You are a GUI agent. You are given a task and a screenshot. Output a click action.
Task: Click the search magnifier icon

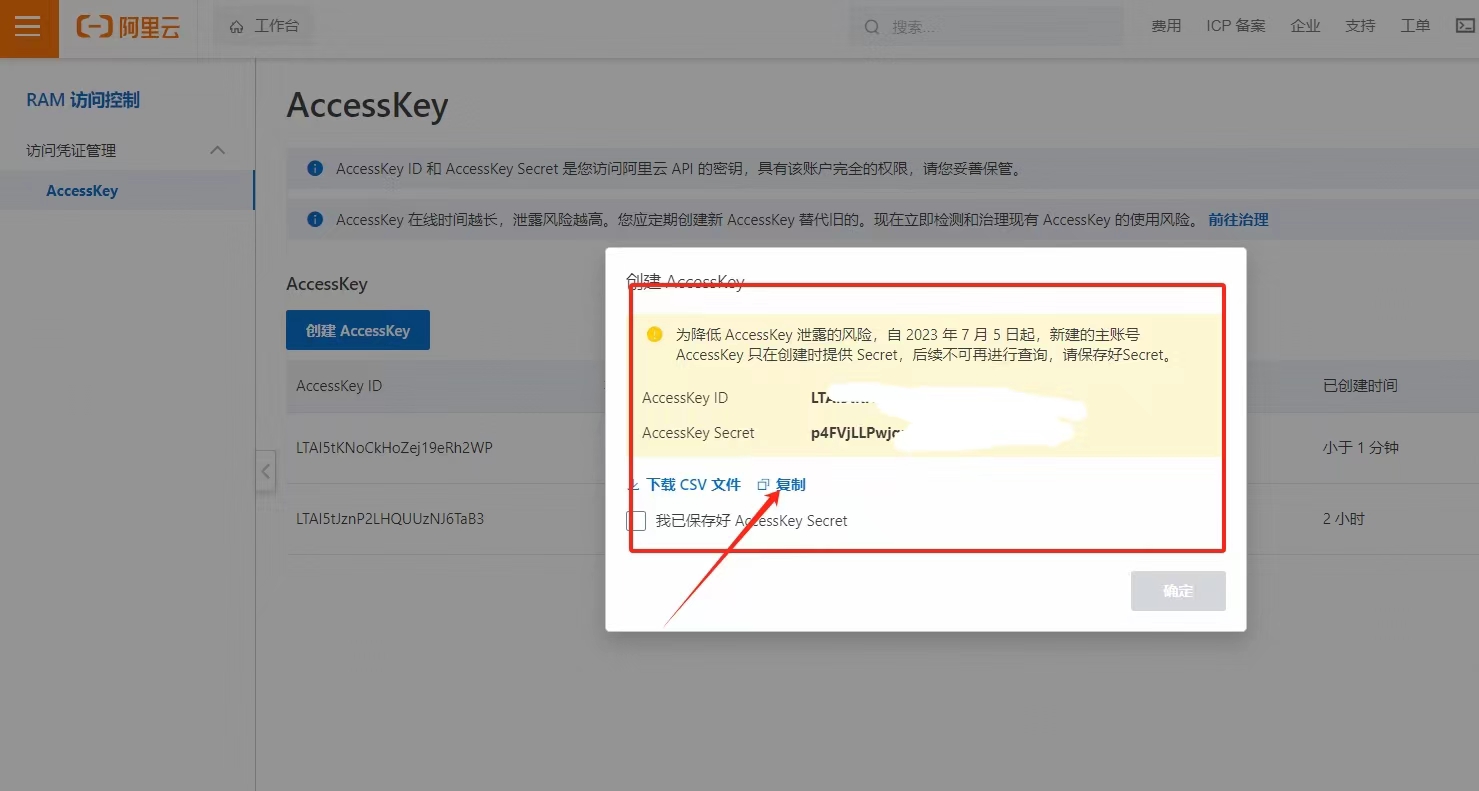[x=872, y=27]
